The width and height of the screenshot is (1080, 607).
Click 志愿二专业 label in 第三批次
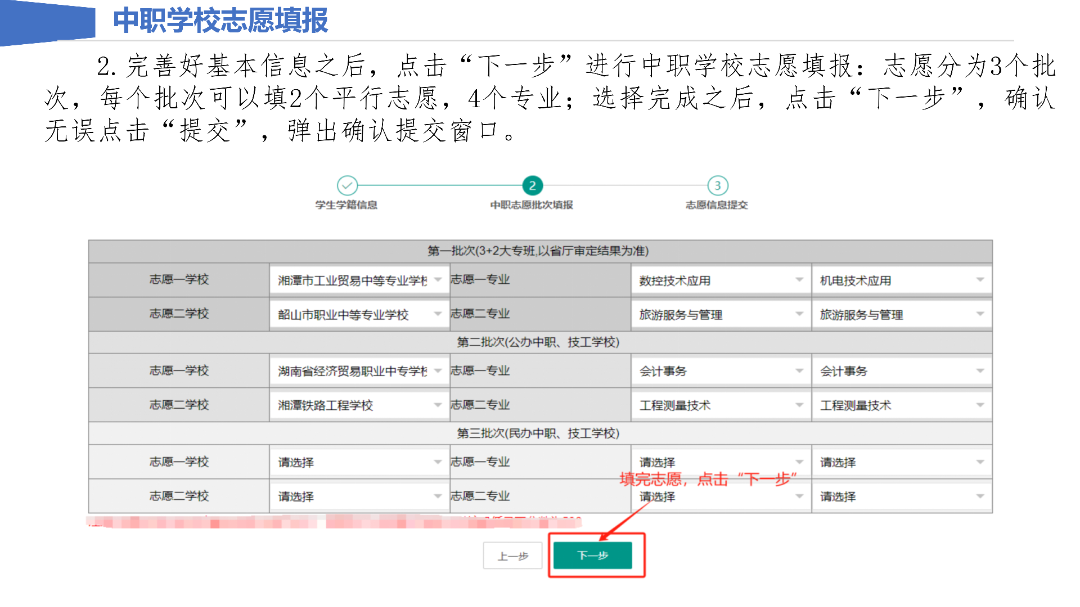point(480,495)
